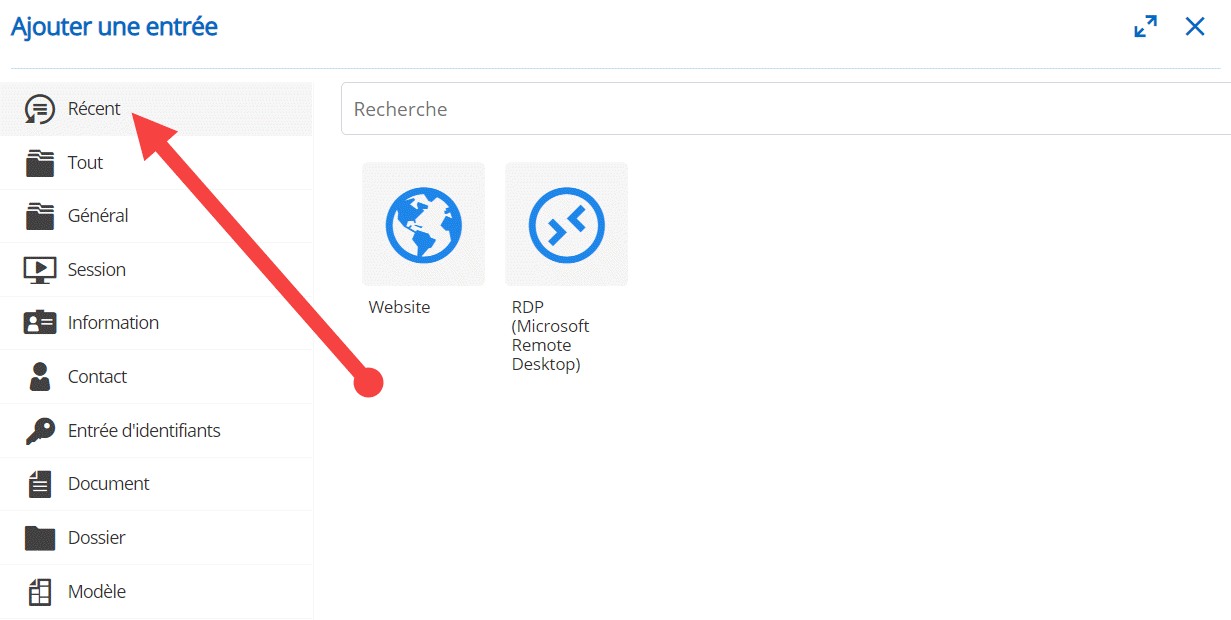Image resolution: width=1231 pixels, height=620 pixels.
Task: Click the key icon for Entrée d'identifiants
Action: pos(39,431)
